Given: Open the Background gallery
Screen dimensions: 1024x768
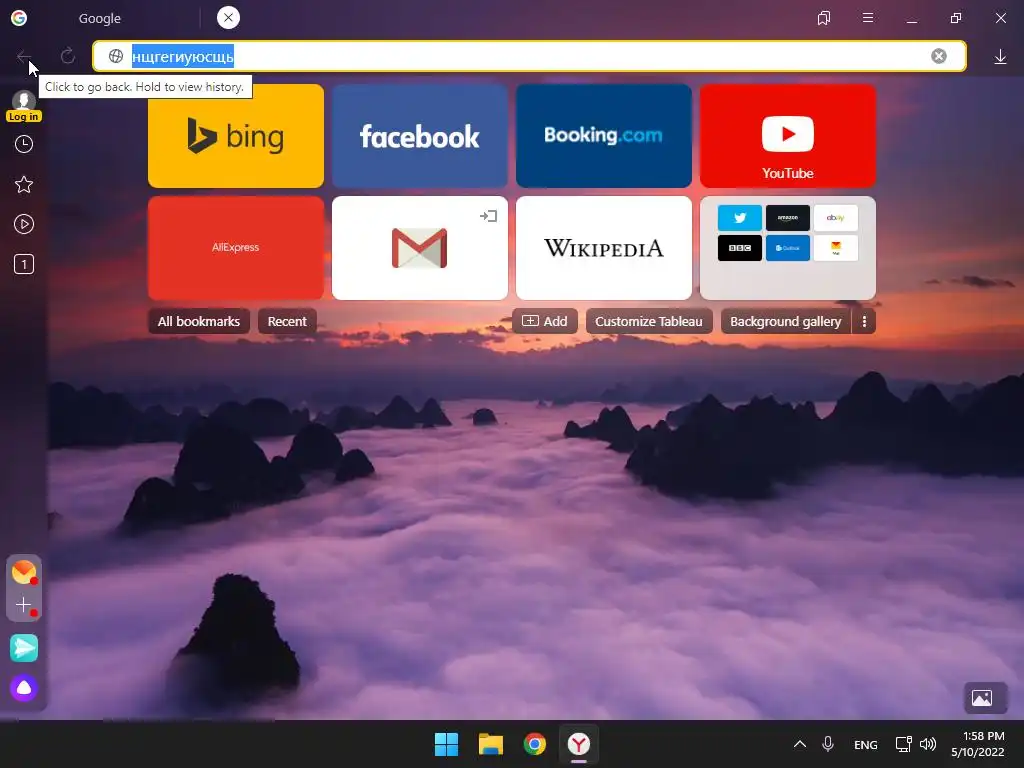Looking at the screenshot, I should click(x=786, y=321).
